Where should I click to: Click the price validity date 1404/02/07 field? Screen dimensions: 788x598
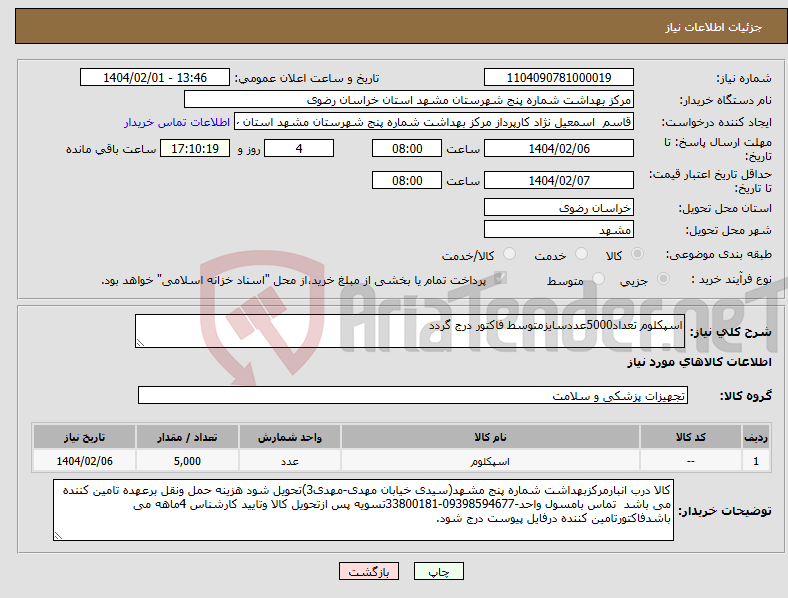[558, 180]
